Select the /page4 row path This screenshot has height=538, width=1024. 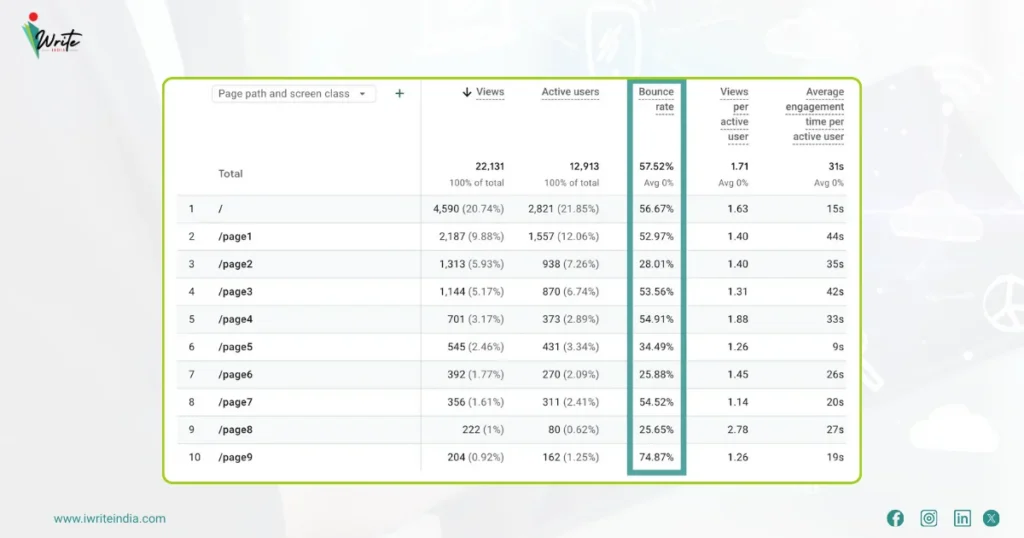(235, 319)
